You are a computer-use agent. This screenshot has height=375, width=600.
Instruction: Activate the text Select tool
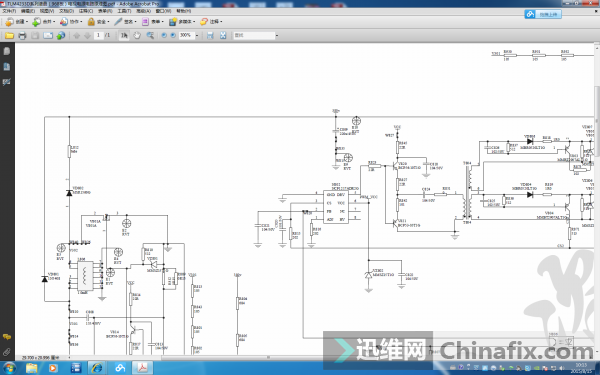point(124,36)
